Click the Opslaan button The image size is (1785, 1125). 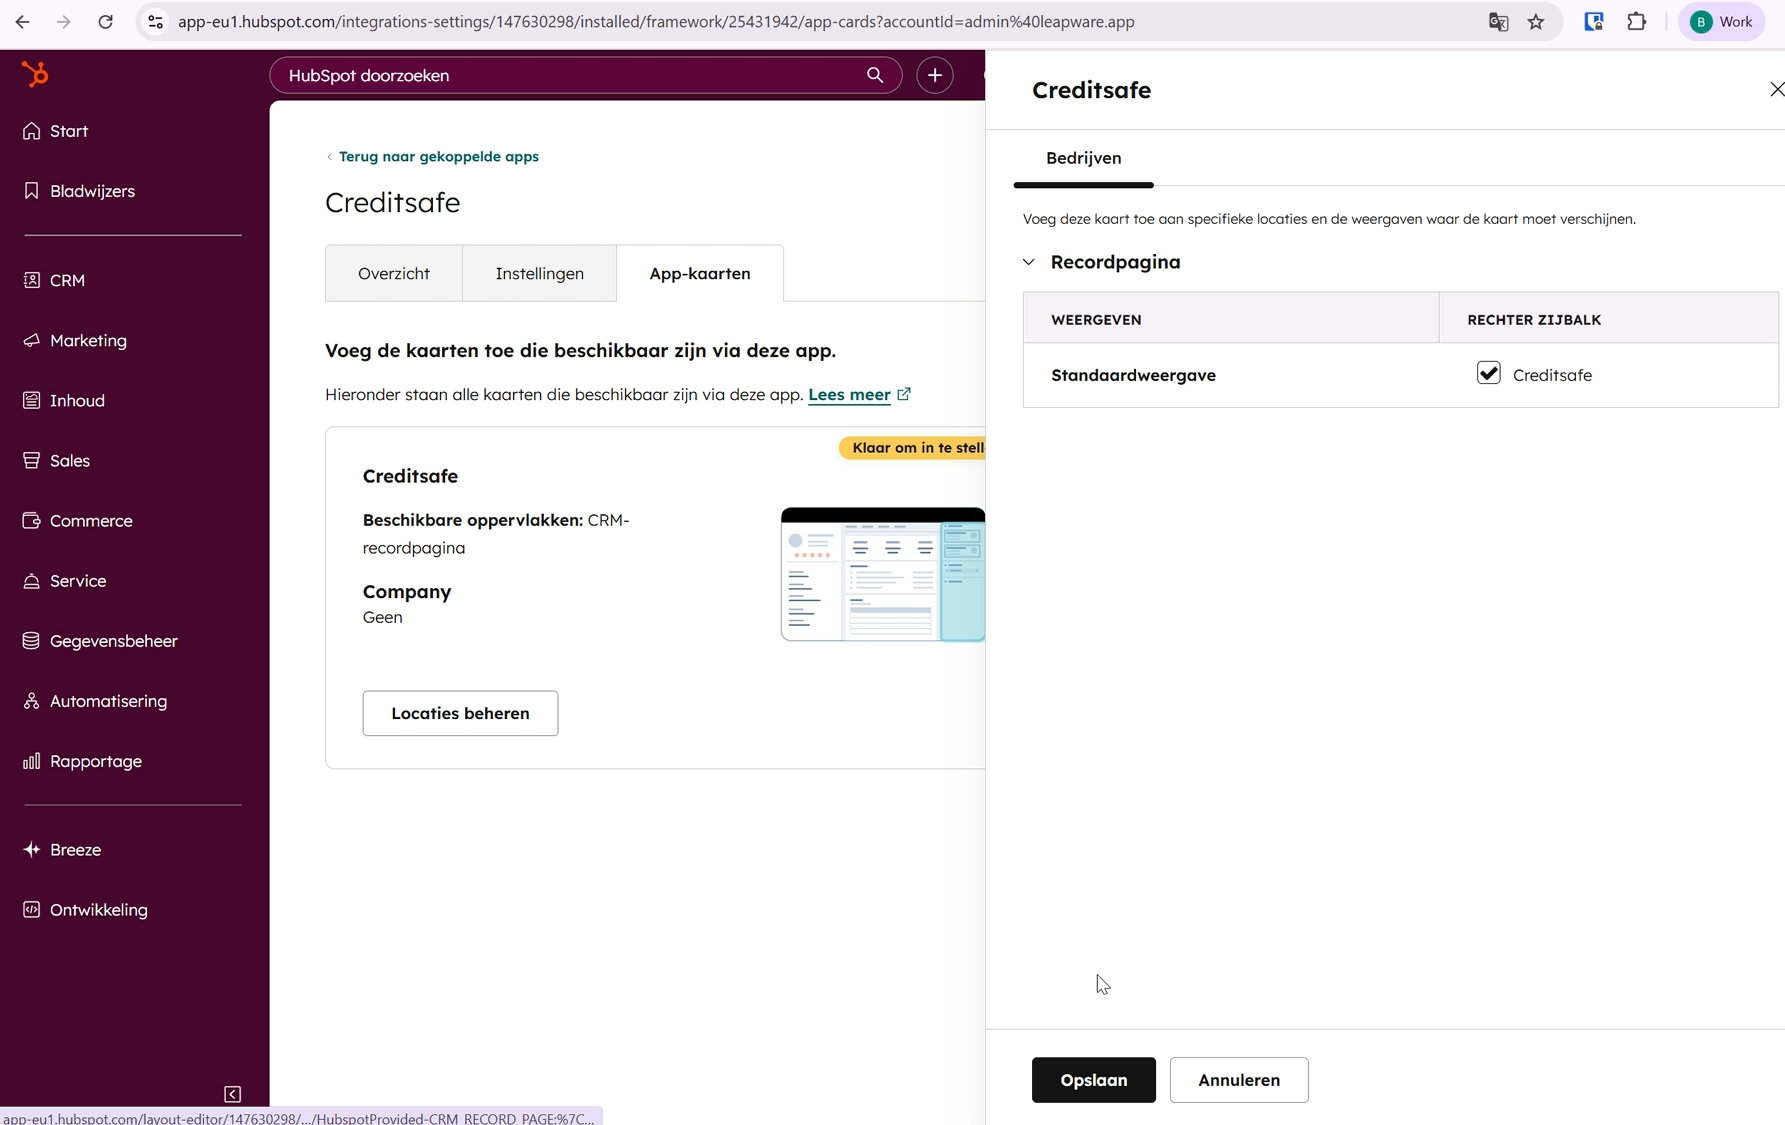tap(1093, 1080)
